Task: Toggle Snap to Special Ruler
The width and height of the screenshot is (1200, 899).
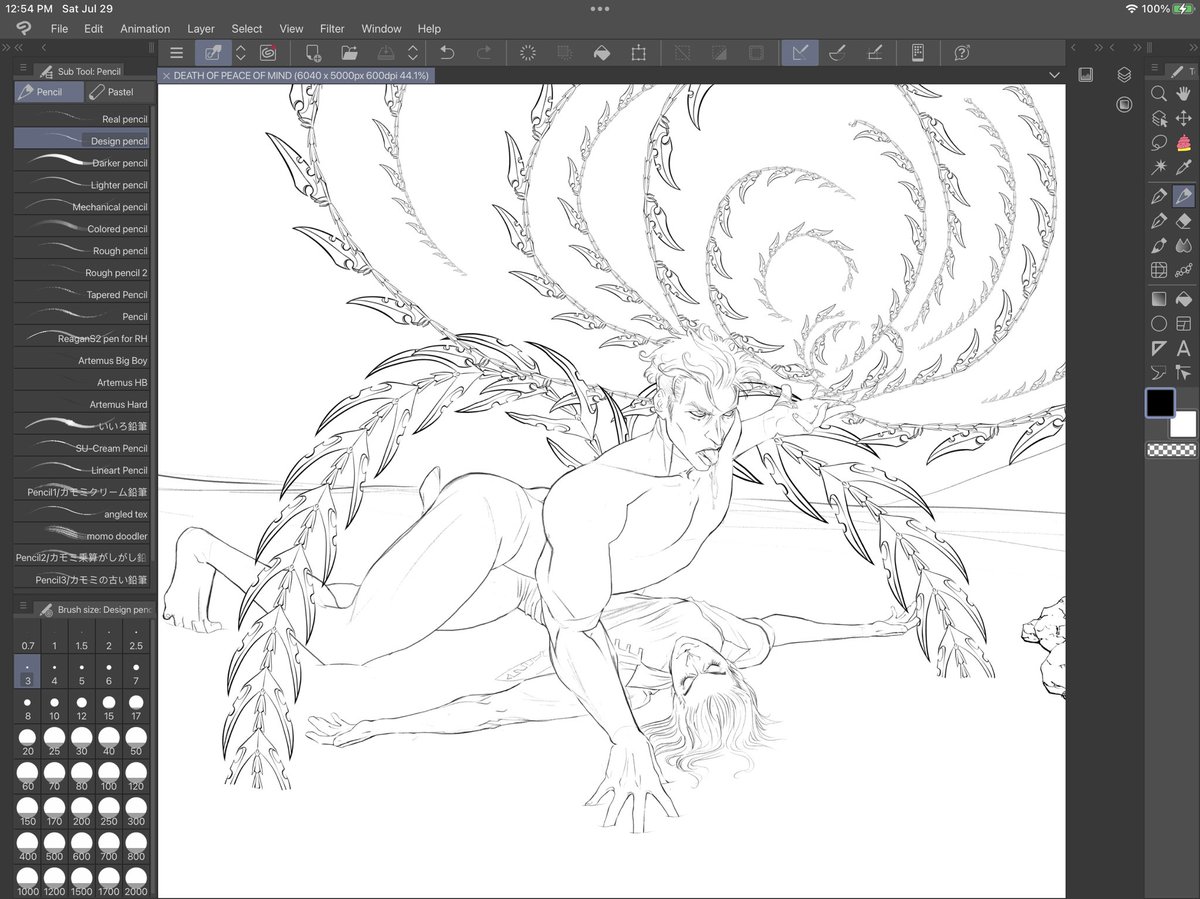Action: click(x=837, y=53)
